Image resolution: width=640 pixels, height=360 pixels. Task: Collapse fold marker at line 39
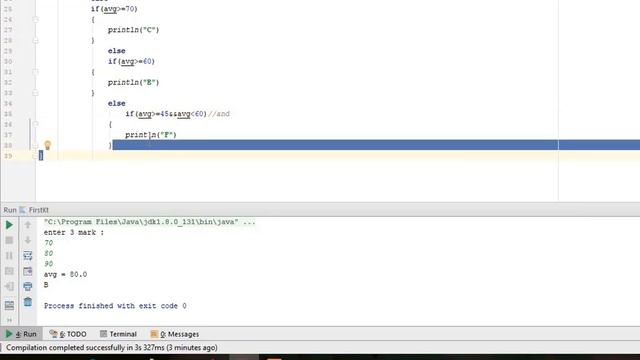36,156
